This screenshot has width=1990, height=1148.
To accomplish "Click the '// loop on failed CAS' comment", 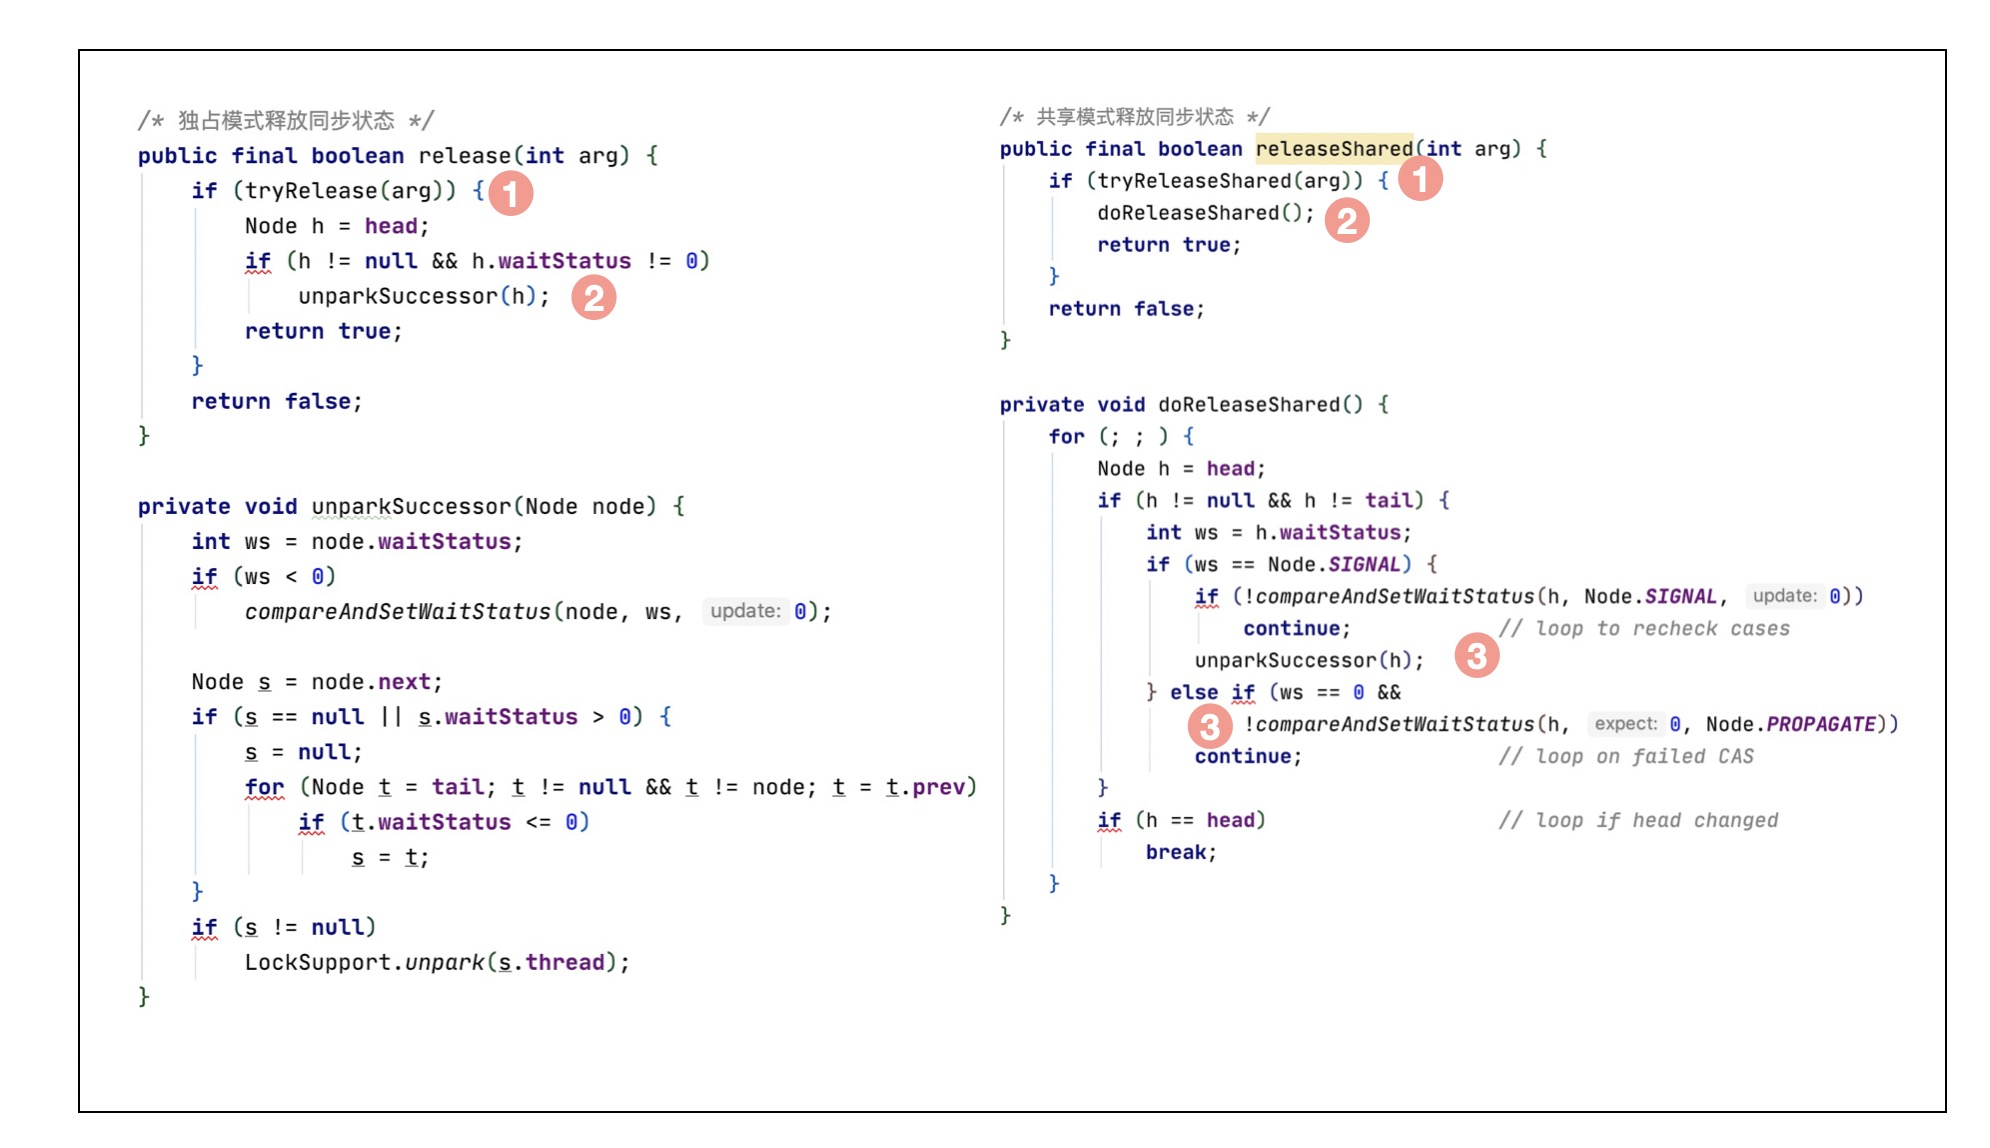I will click(1625, 756).
